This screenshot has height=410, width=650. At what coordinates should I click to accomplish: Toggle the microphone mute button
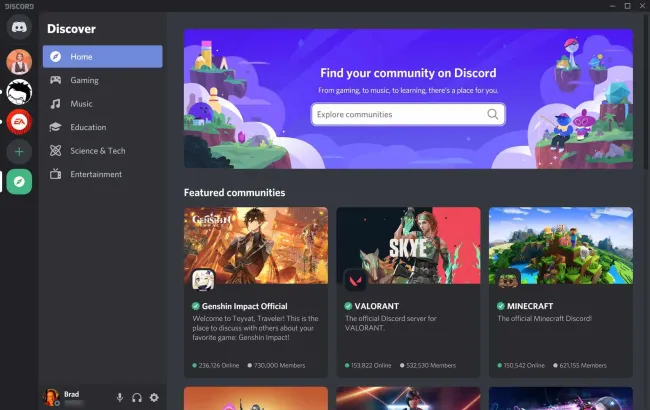click(x=119, y=398)
